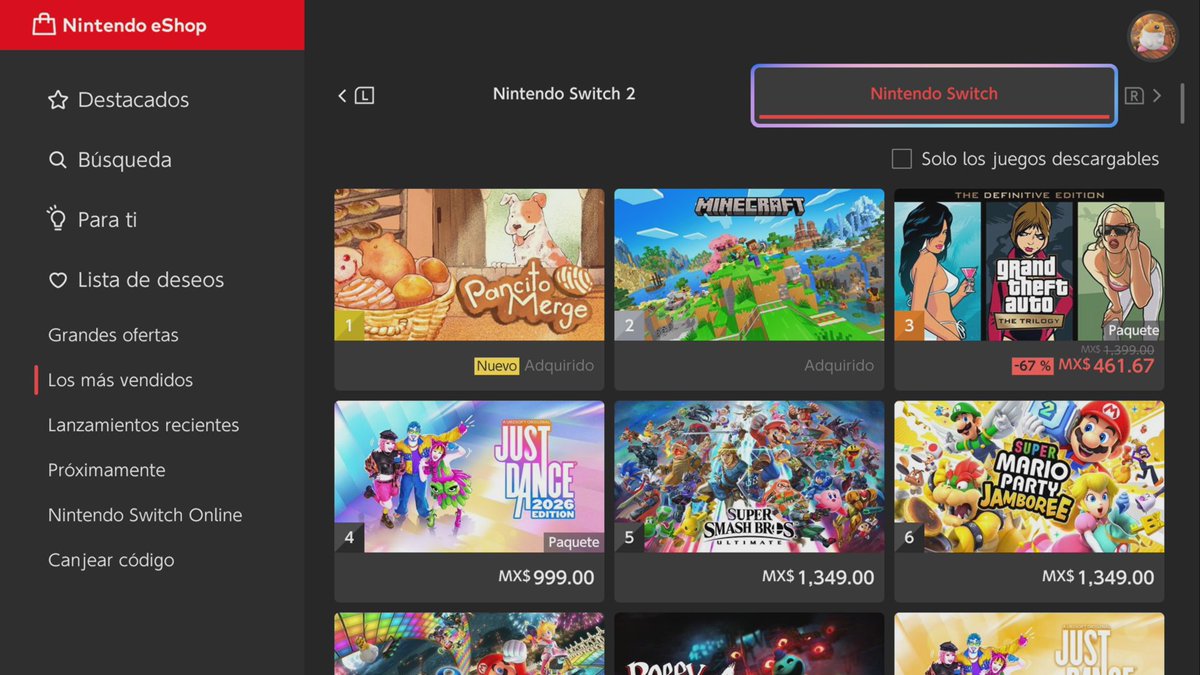Open Próximamente list

107,470
